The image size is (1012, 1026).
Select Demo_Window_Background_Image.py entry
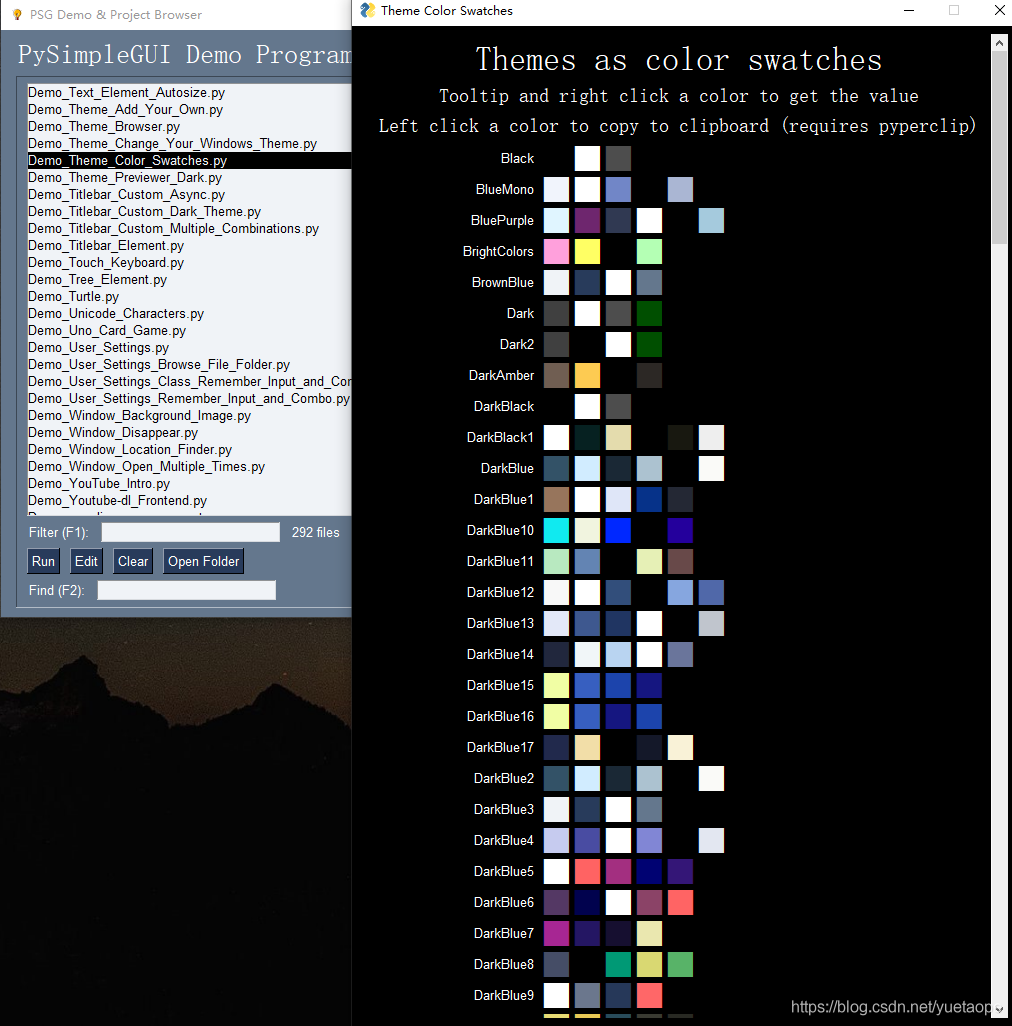(x=189, y=416)
